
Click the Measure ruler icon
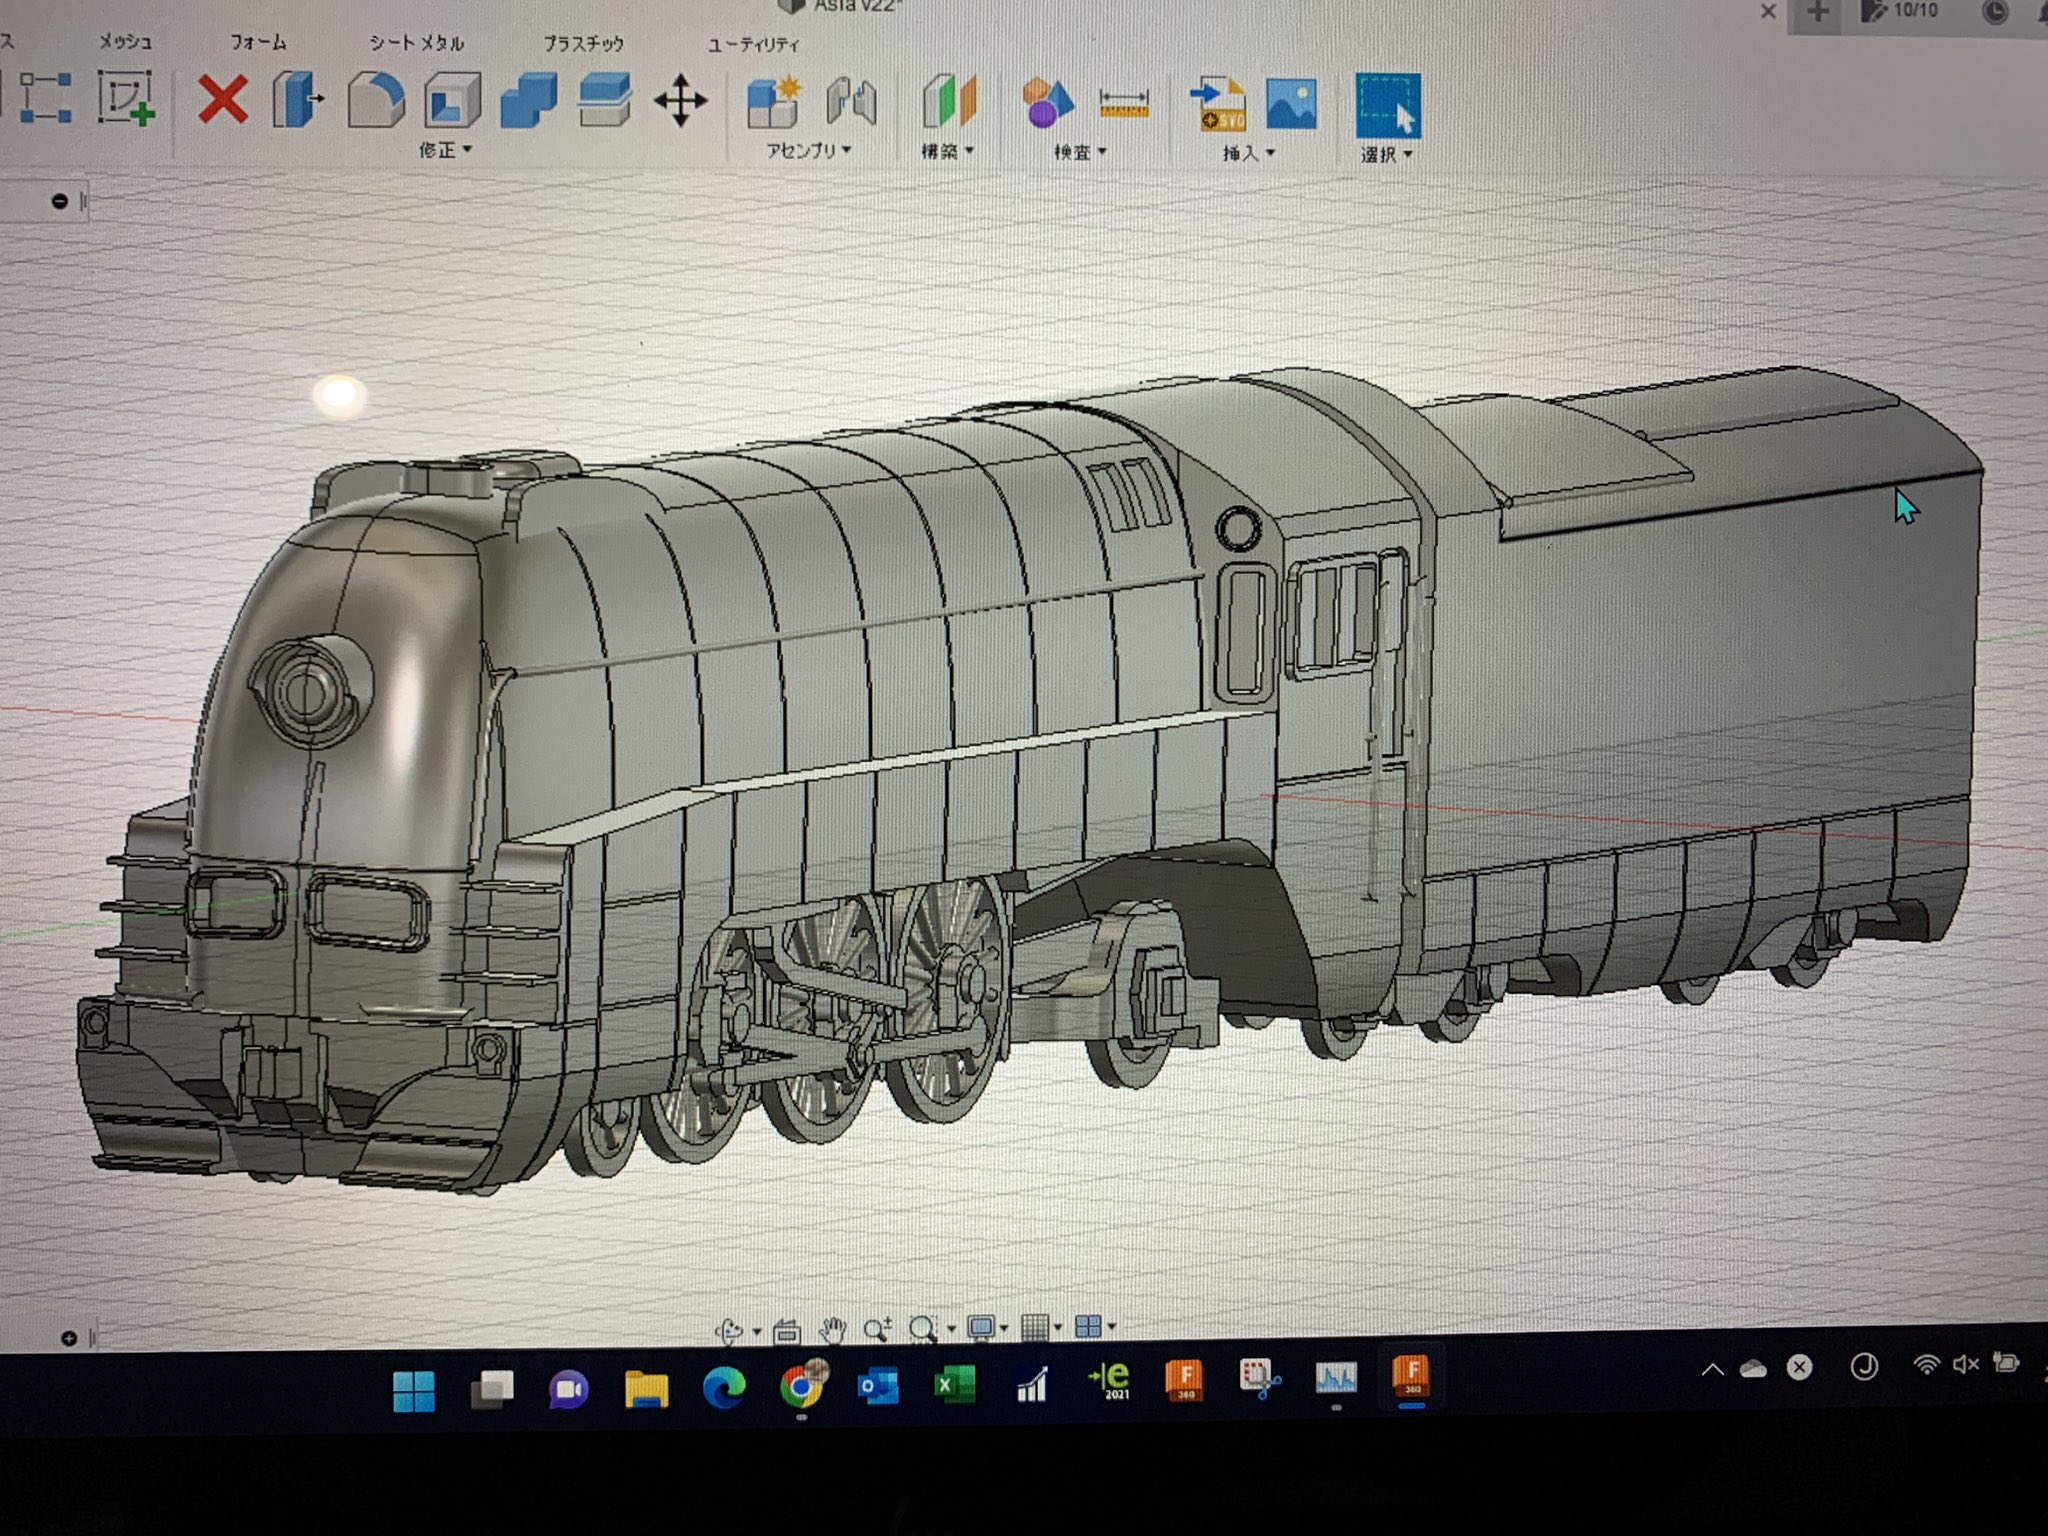click(1123, 103)
